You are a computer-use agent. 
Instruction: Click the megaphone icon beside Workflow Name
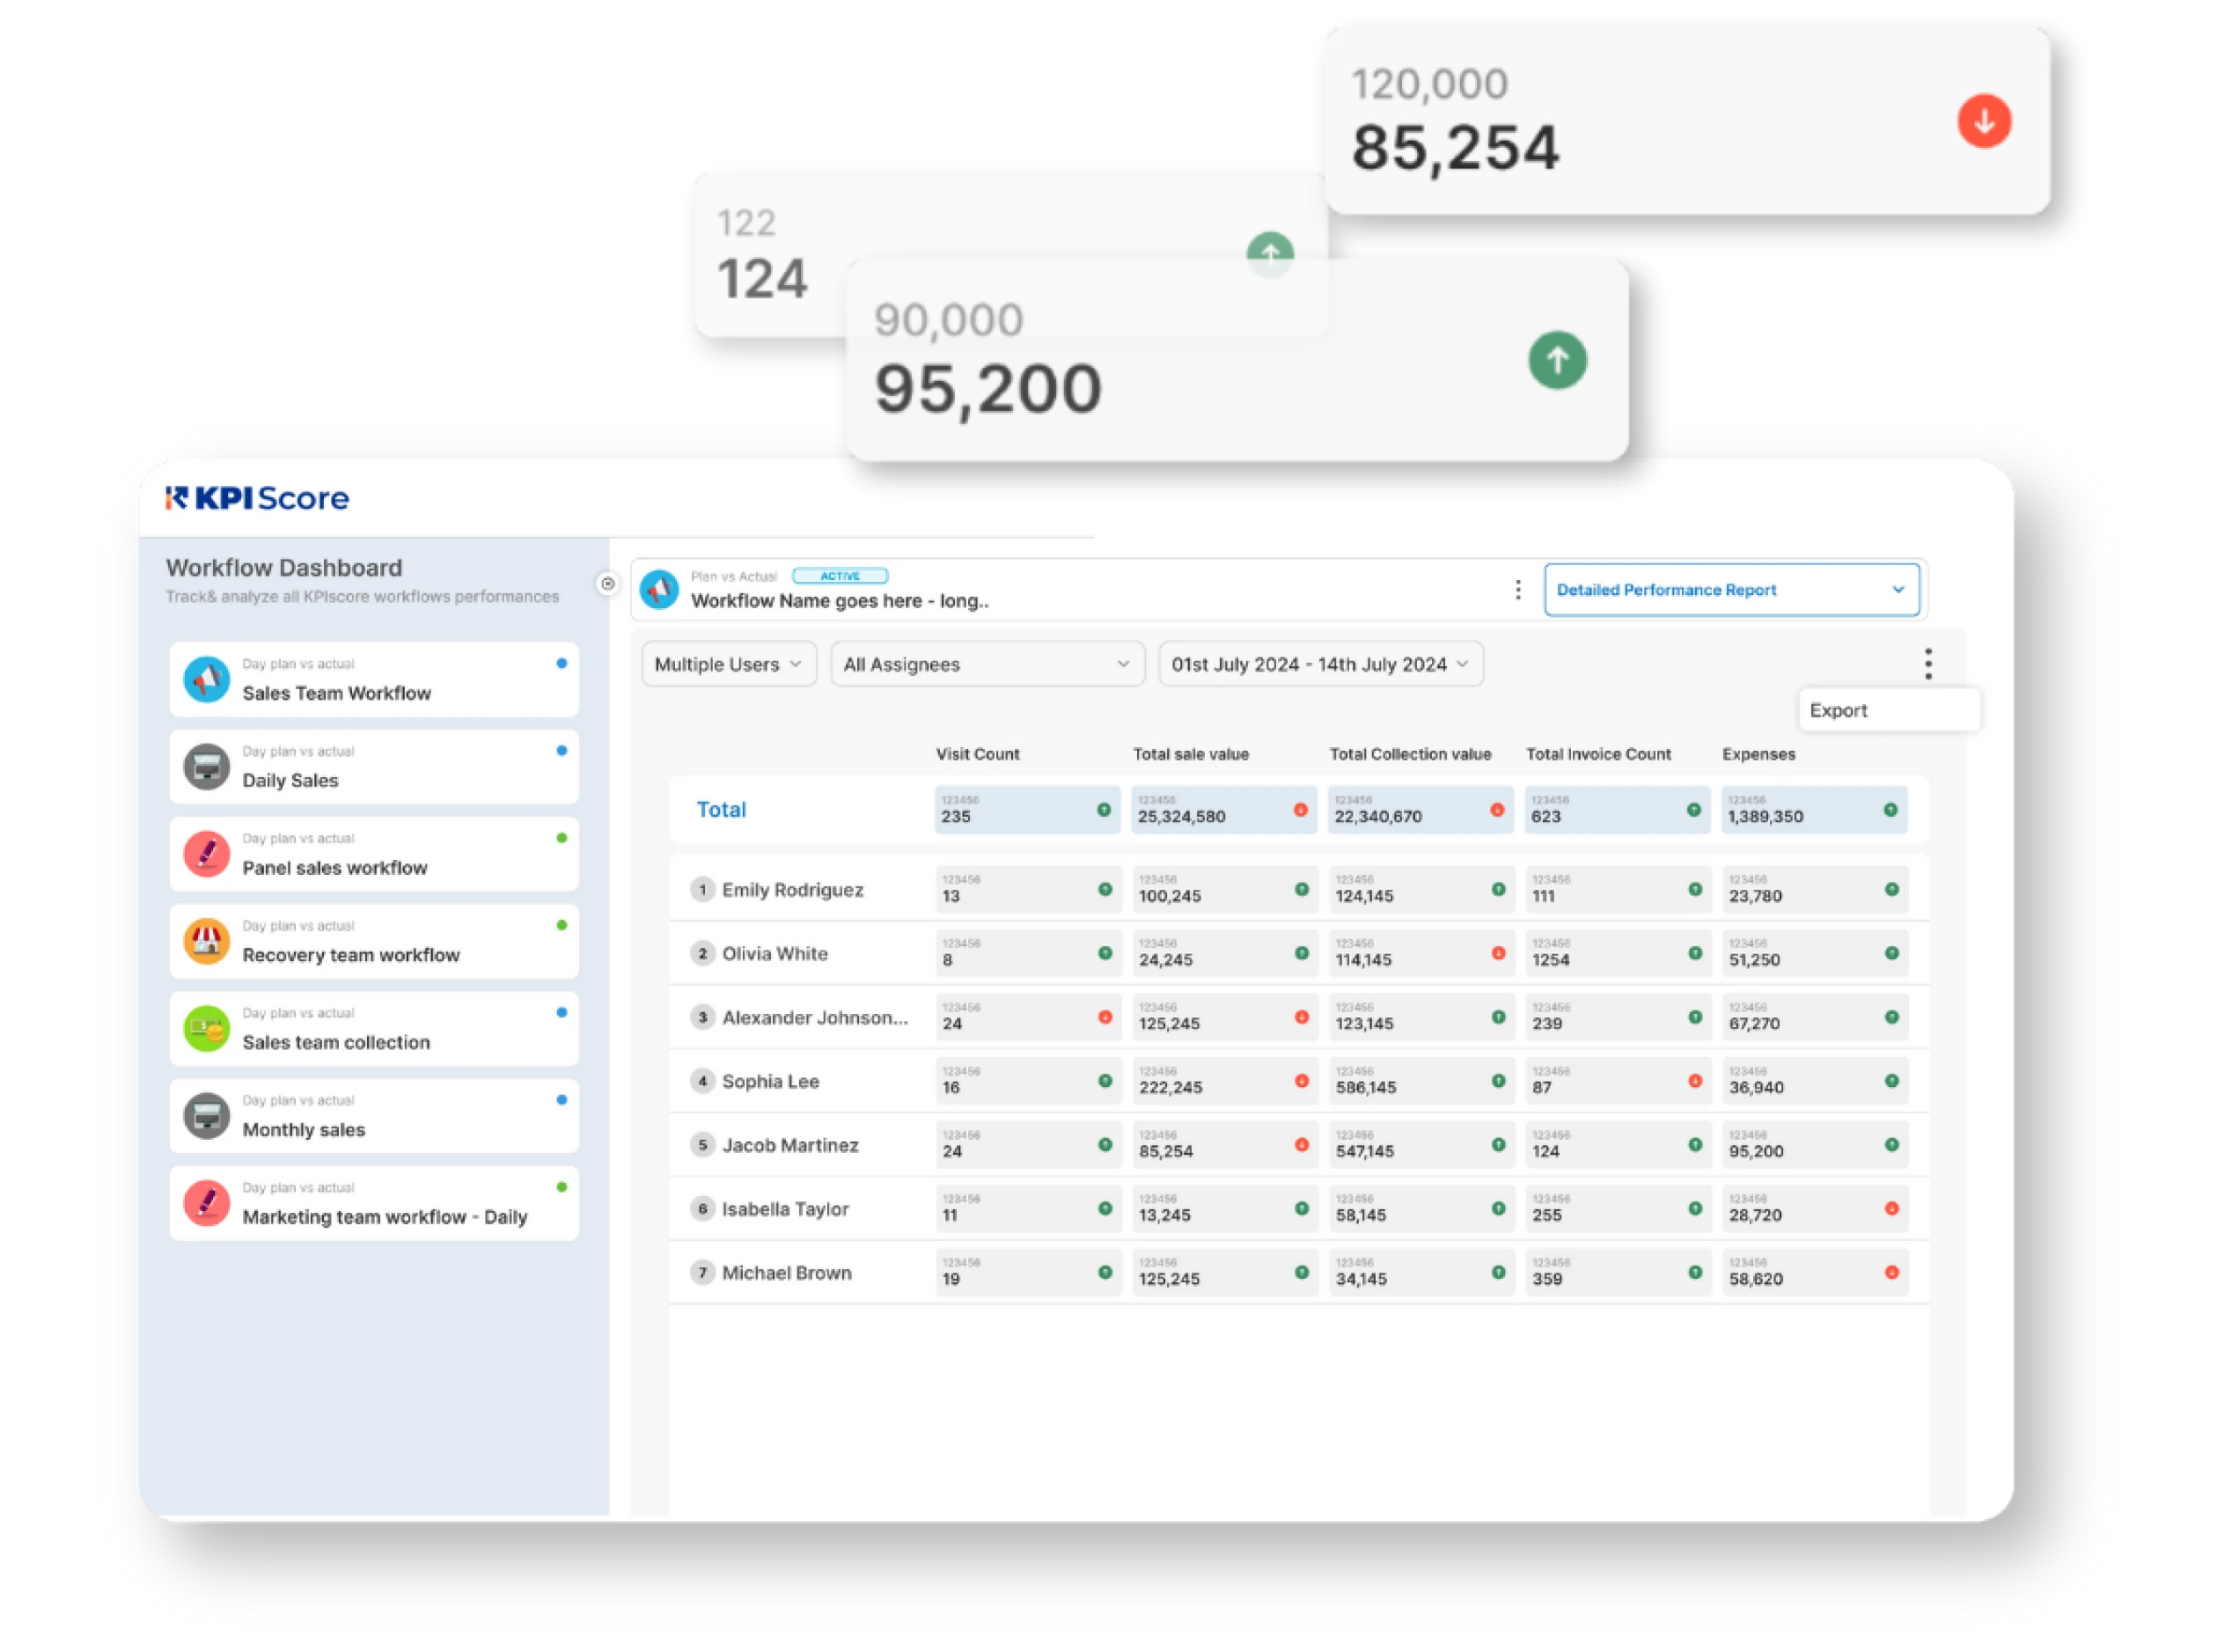(x=659, y=589)
